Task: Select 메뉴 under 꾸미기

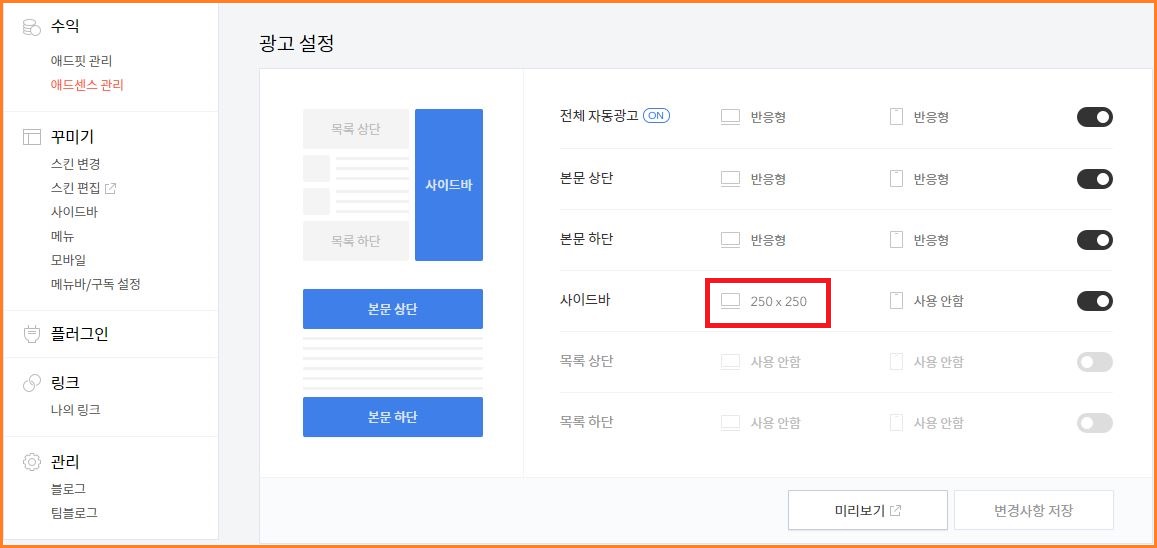Action: pyautogui.click(x=62, y=236)
